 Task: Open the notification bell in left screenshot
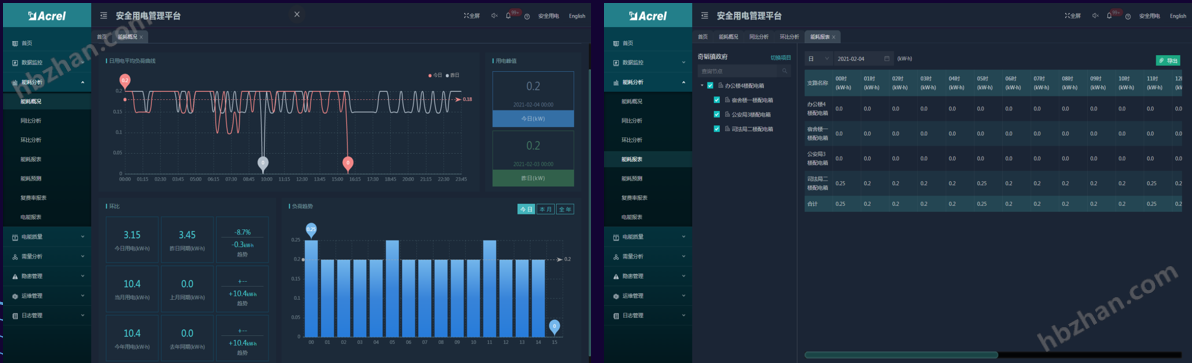point(508,15)
